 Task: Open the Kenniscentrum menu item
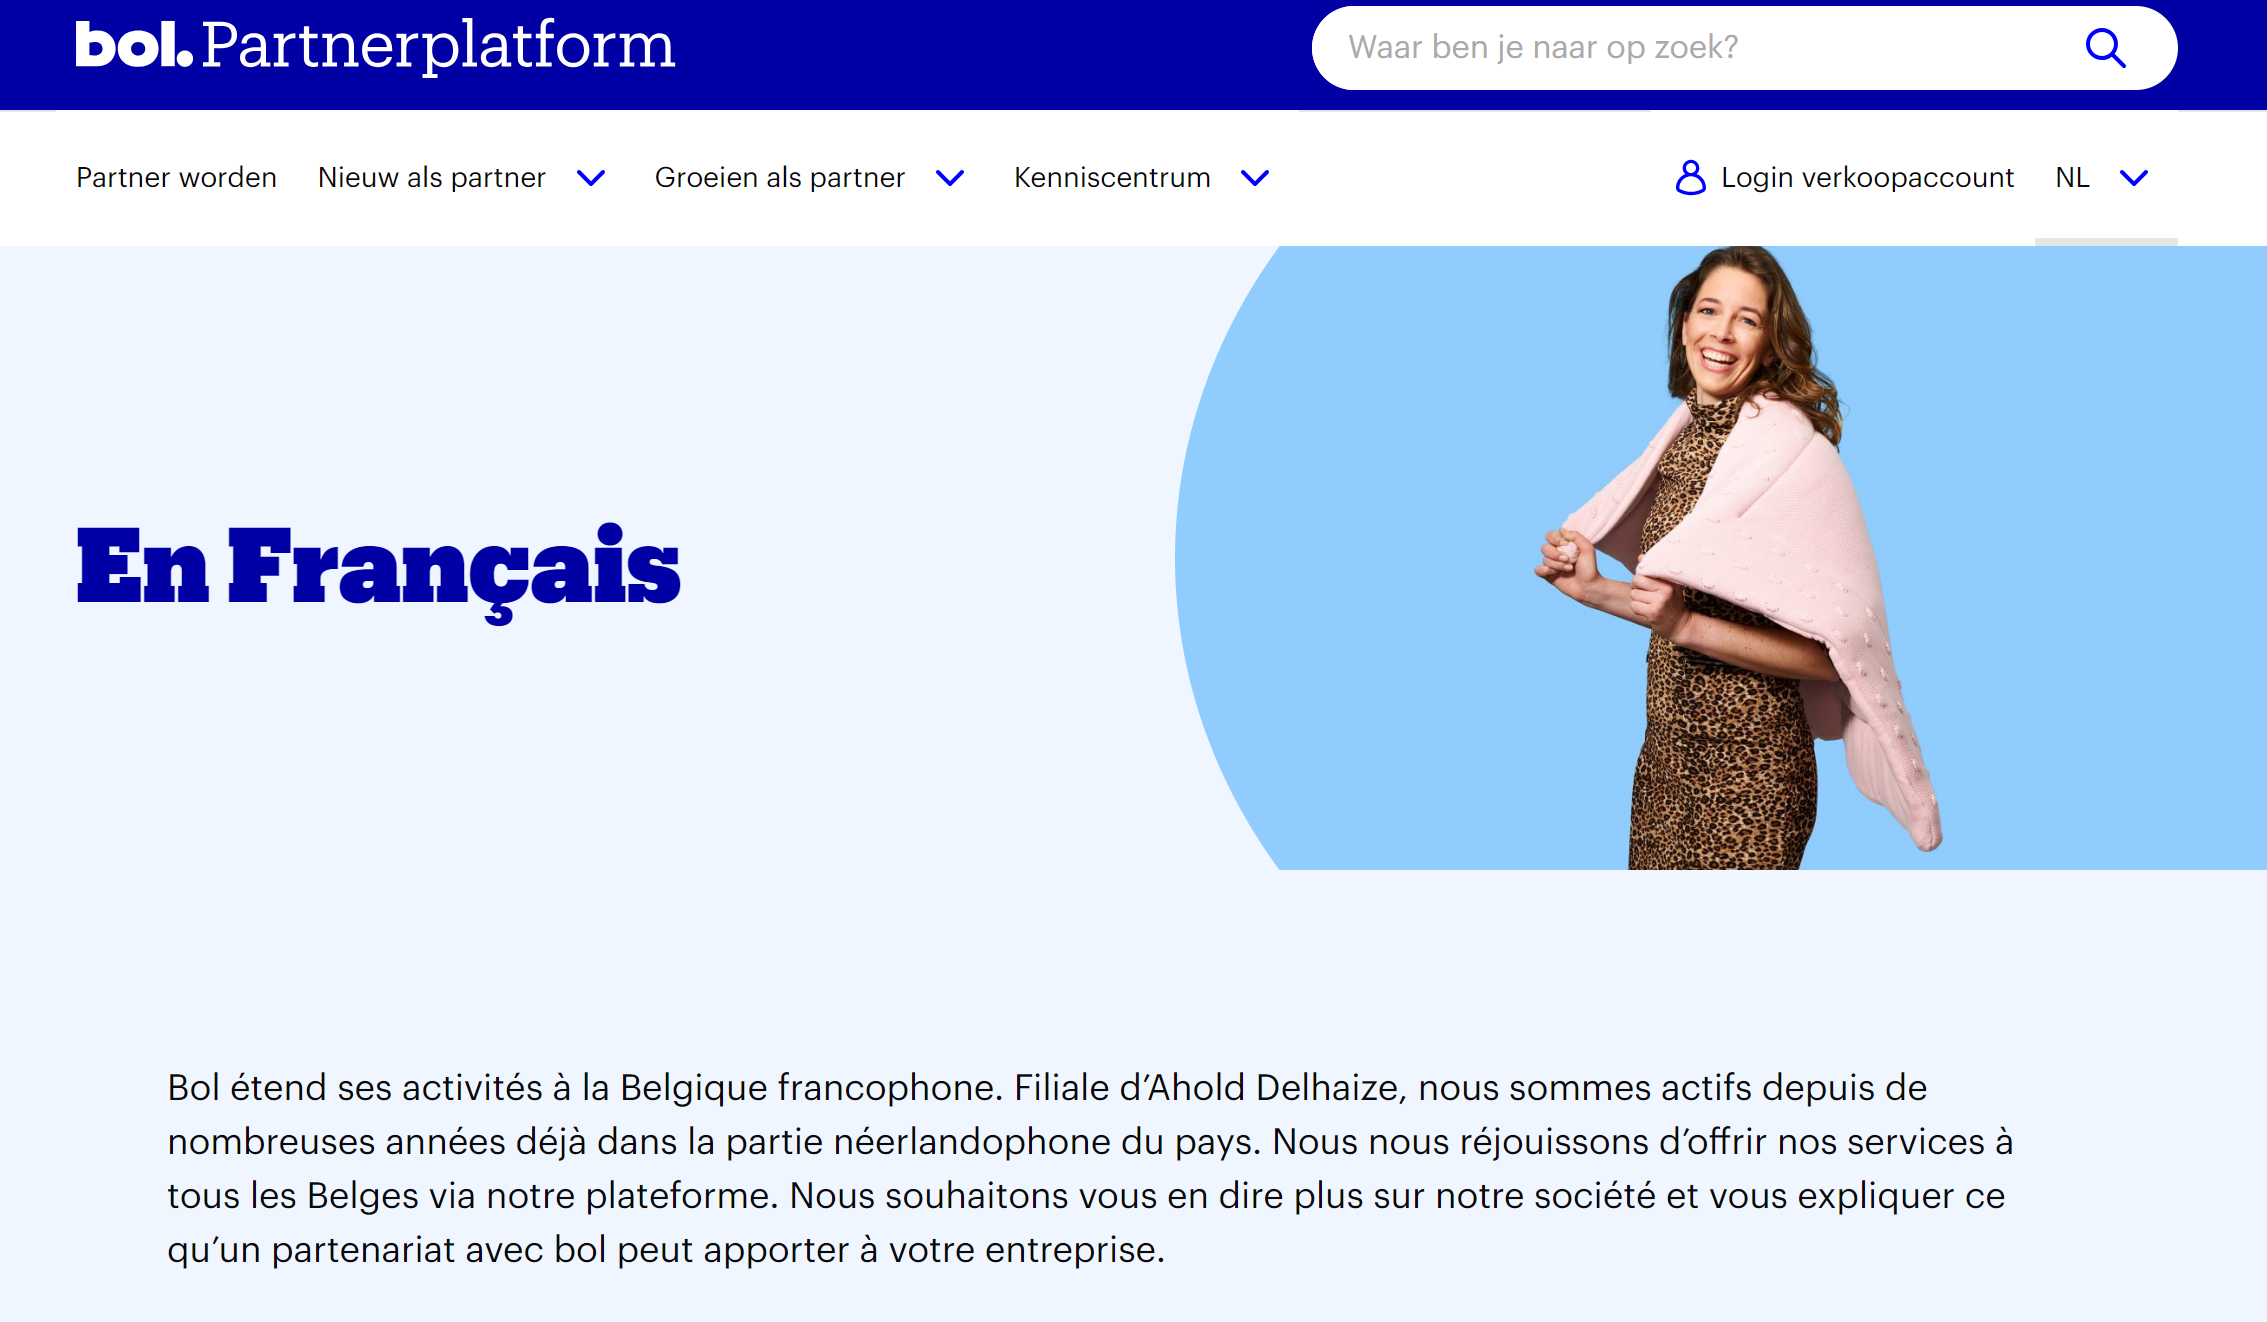(1112, 178)
